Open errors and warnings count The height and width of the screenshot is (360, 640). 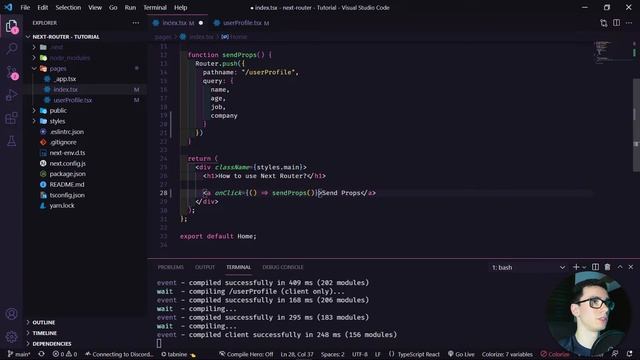tap(64, 354)
